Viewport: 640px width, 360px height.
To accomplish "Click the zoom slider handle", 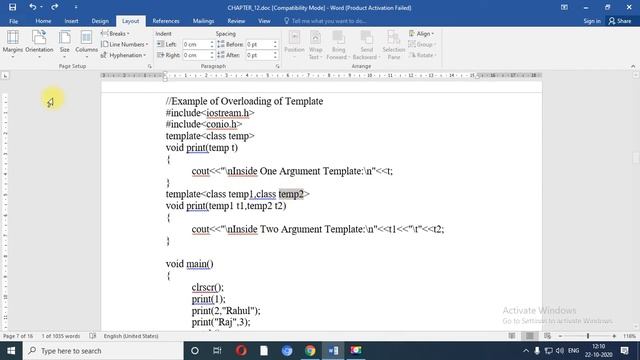I will pos(588,336).
